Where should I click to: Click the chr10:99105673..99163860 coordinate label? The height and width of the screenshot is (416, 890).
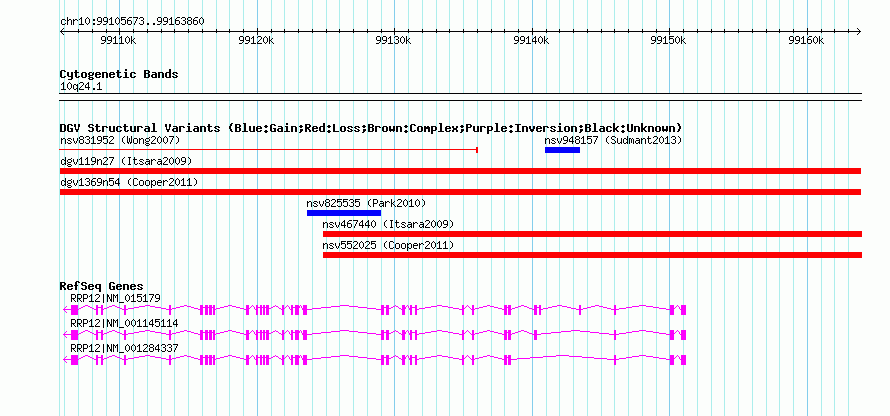132,21
